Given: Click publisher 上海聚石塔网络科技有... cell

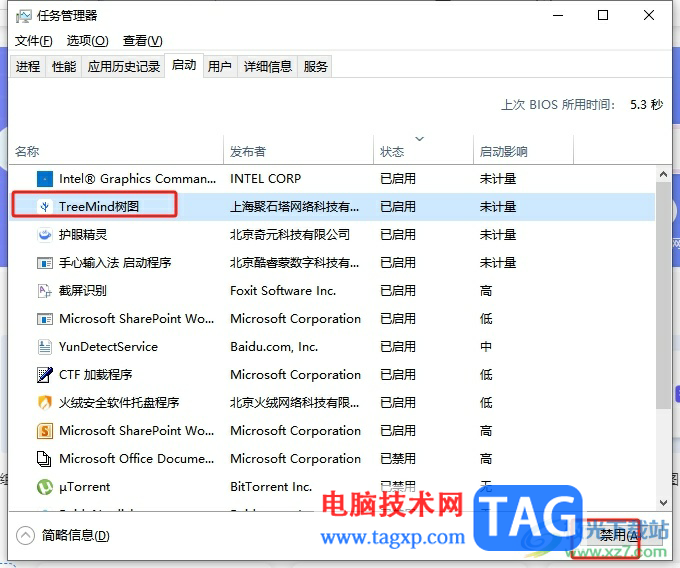Looking at the screenshot, I should 294,207.
